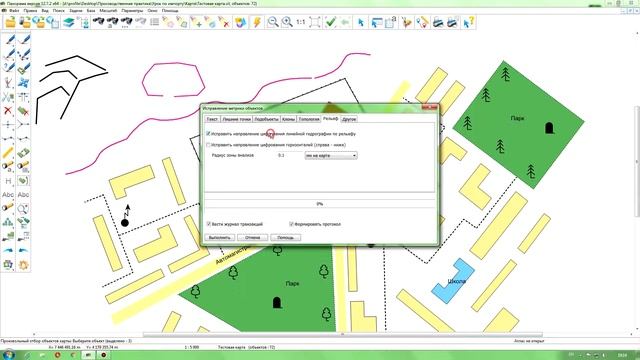Click the dialog's 'Помощь' button

click(285, 238)
